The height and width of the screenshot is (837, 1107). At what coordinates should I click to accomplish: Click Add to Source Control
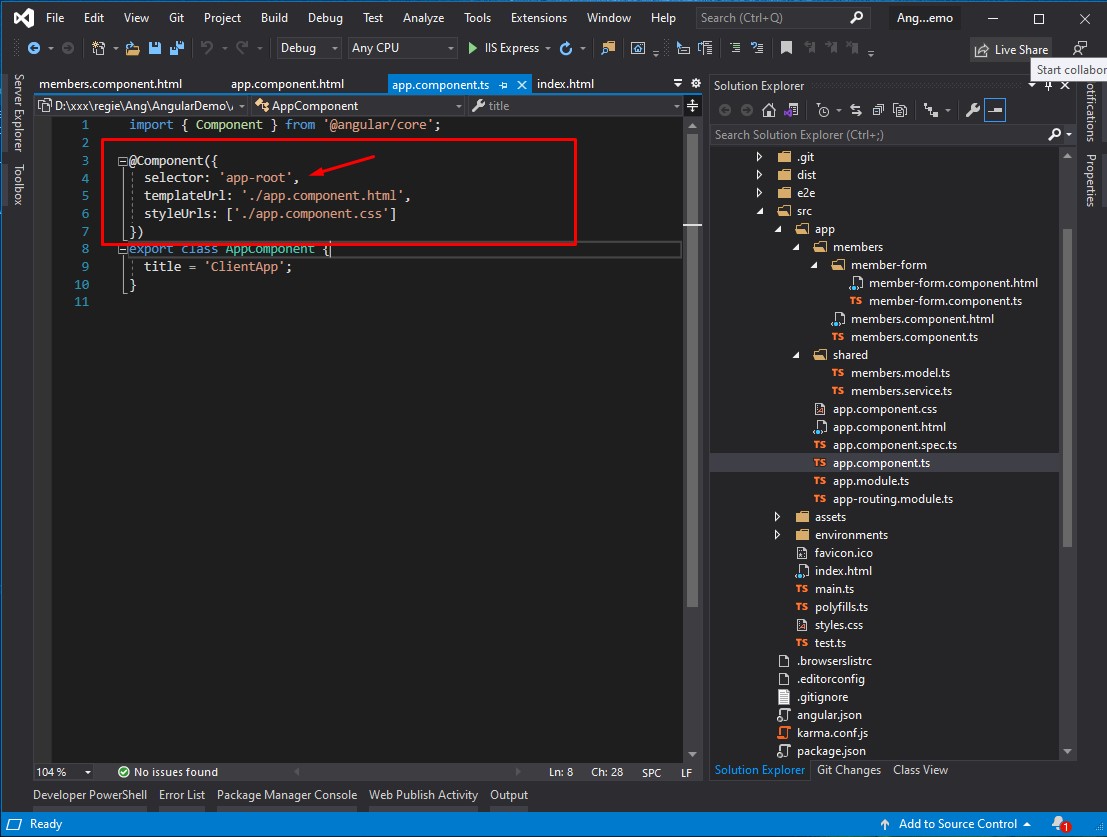tap(957, 824)
